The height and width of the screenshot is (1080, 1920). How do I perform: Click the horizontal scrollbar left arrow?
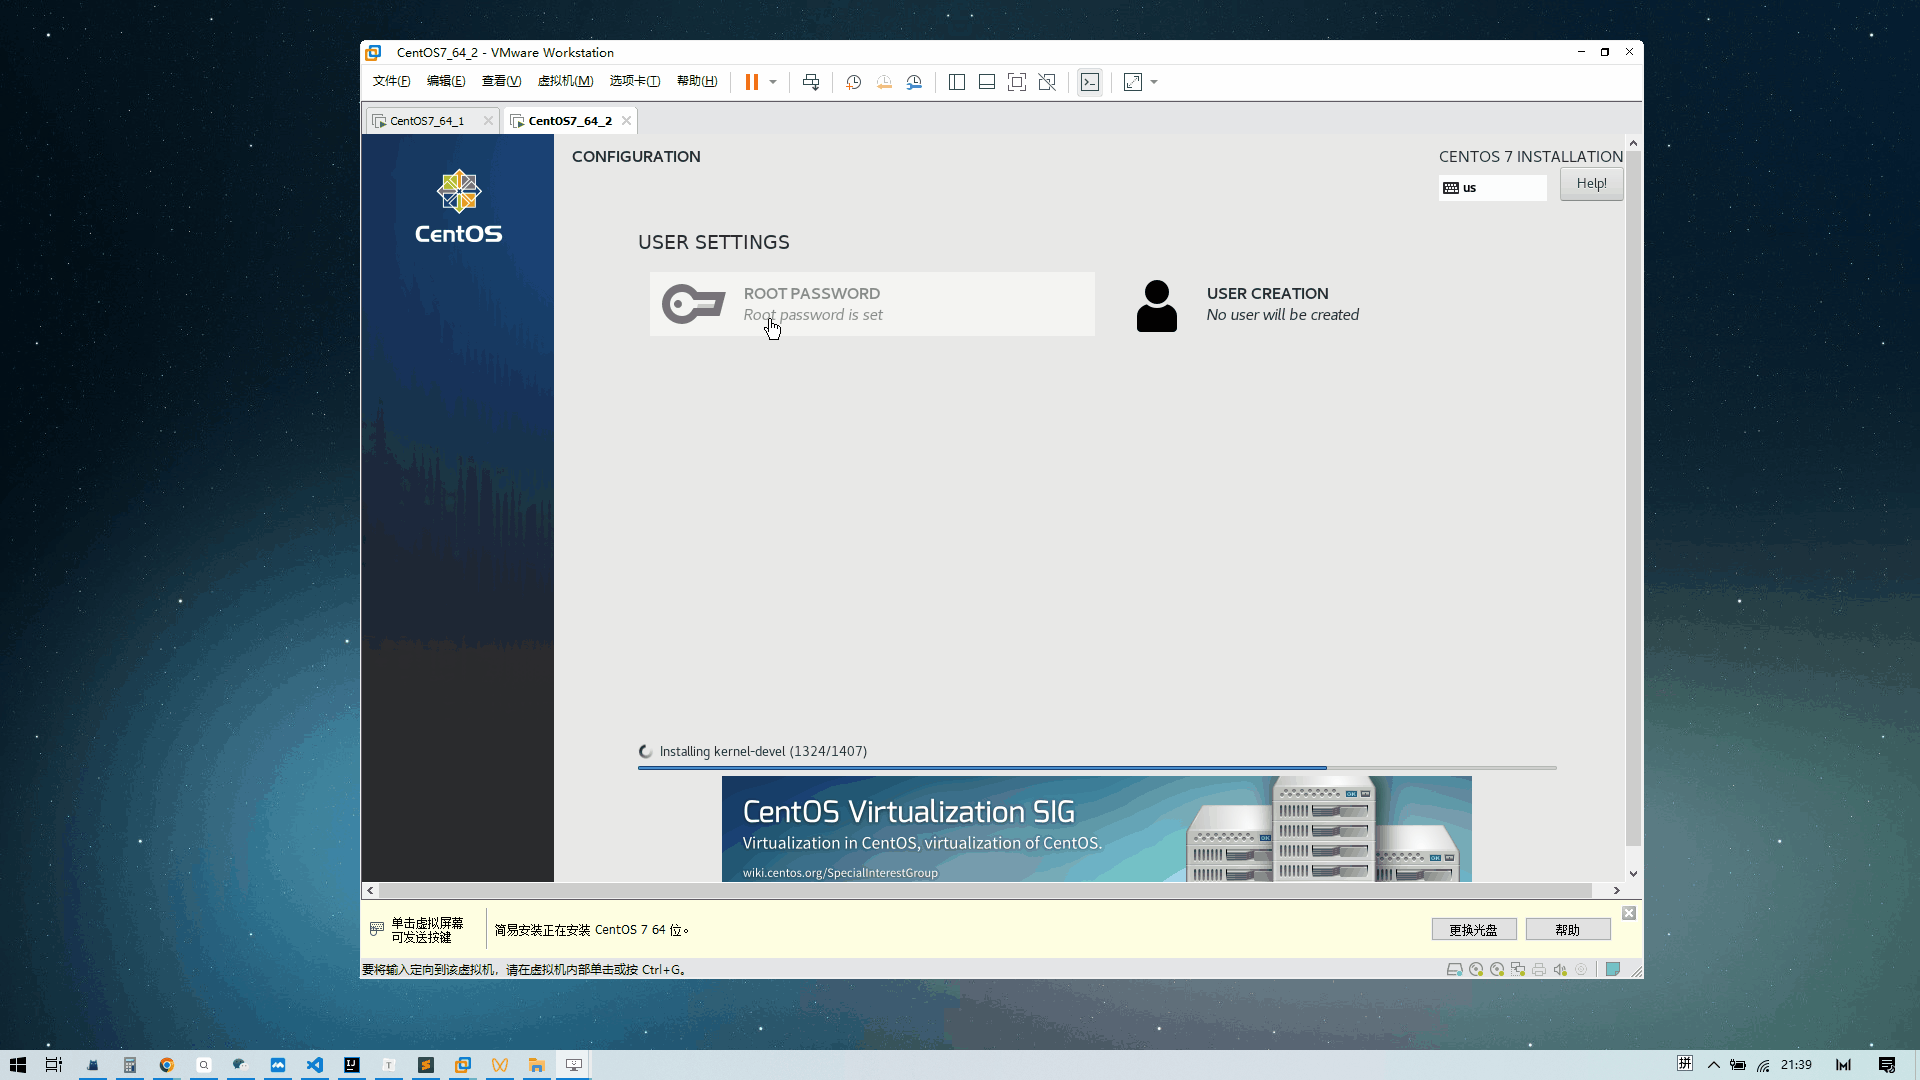pyautogui.click(x=370, y=890)
